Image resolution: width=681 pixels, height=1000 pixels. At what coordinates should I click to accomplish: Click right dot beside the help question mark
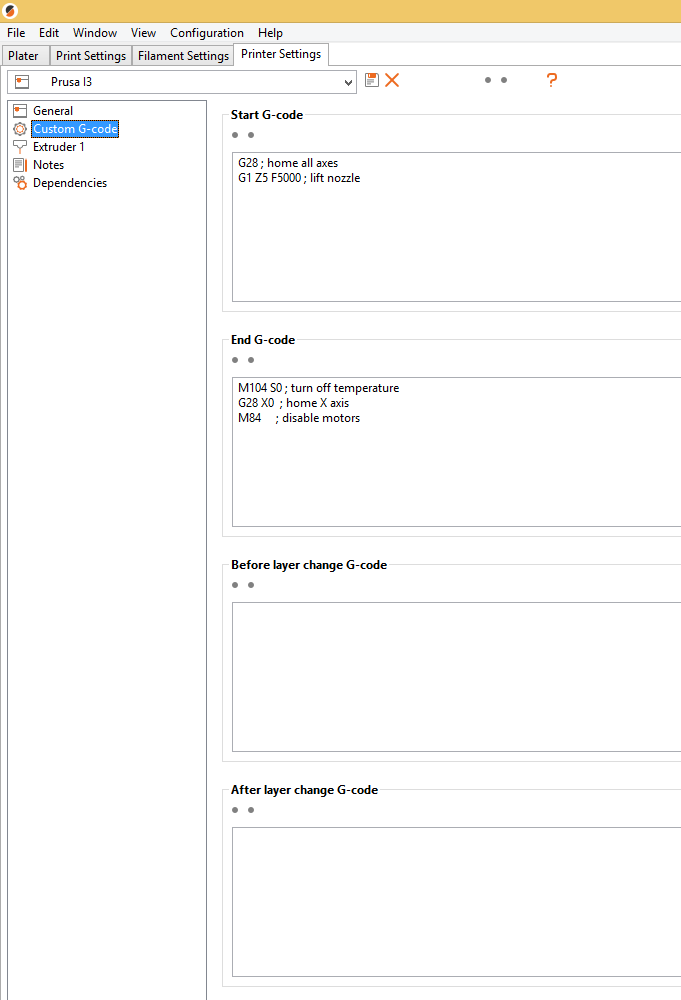[x=504, y=80]
